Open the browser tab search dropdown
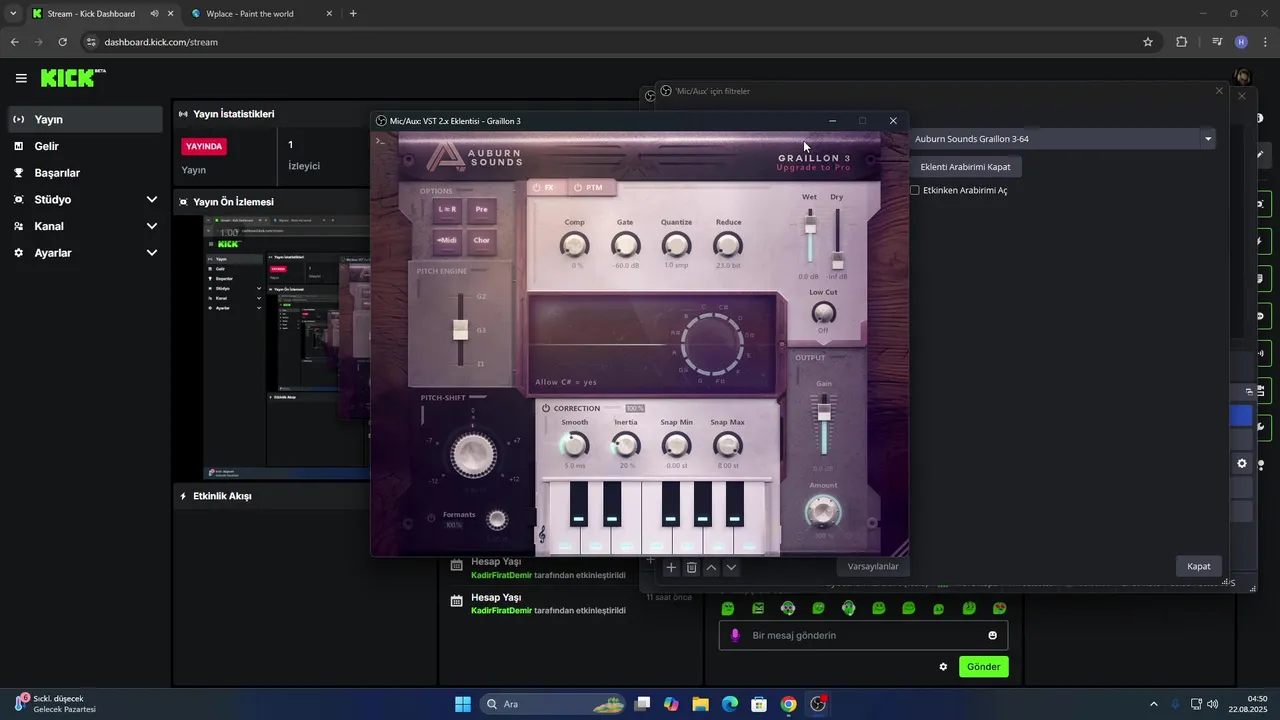This screenshot has height=720, width=1280. [12, 14]
